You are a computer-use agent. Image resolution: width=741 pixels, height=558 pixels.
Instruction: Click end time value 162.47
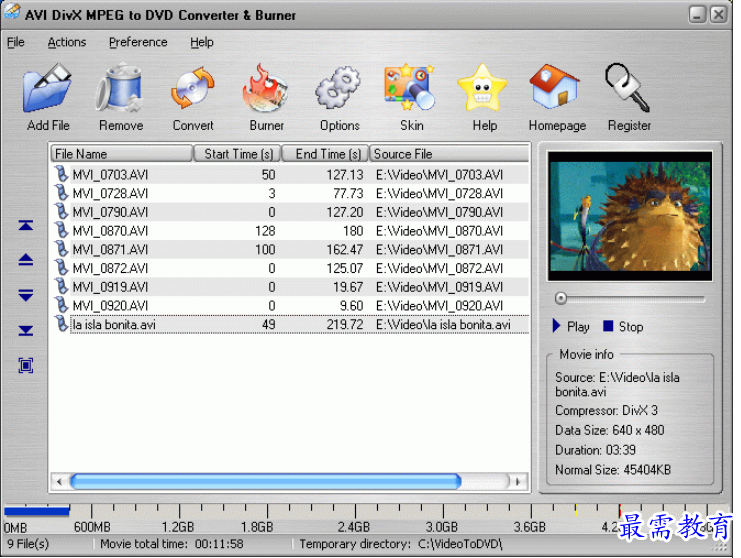(x=345, y=249)
